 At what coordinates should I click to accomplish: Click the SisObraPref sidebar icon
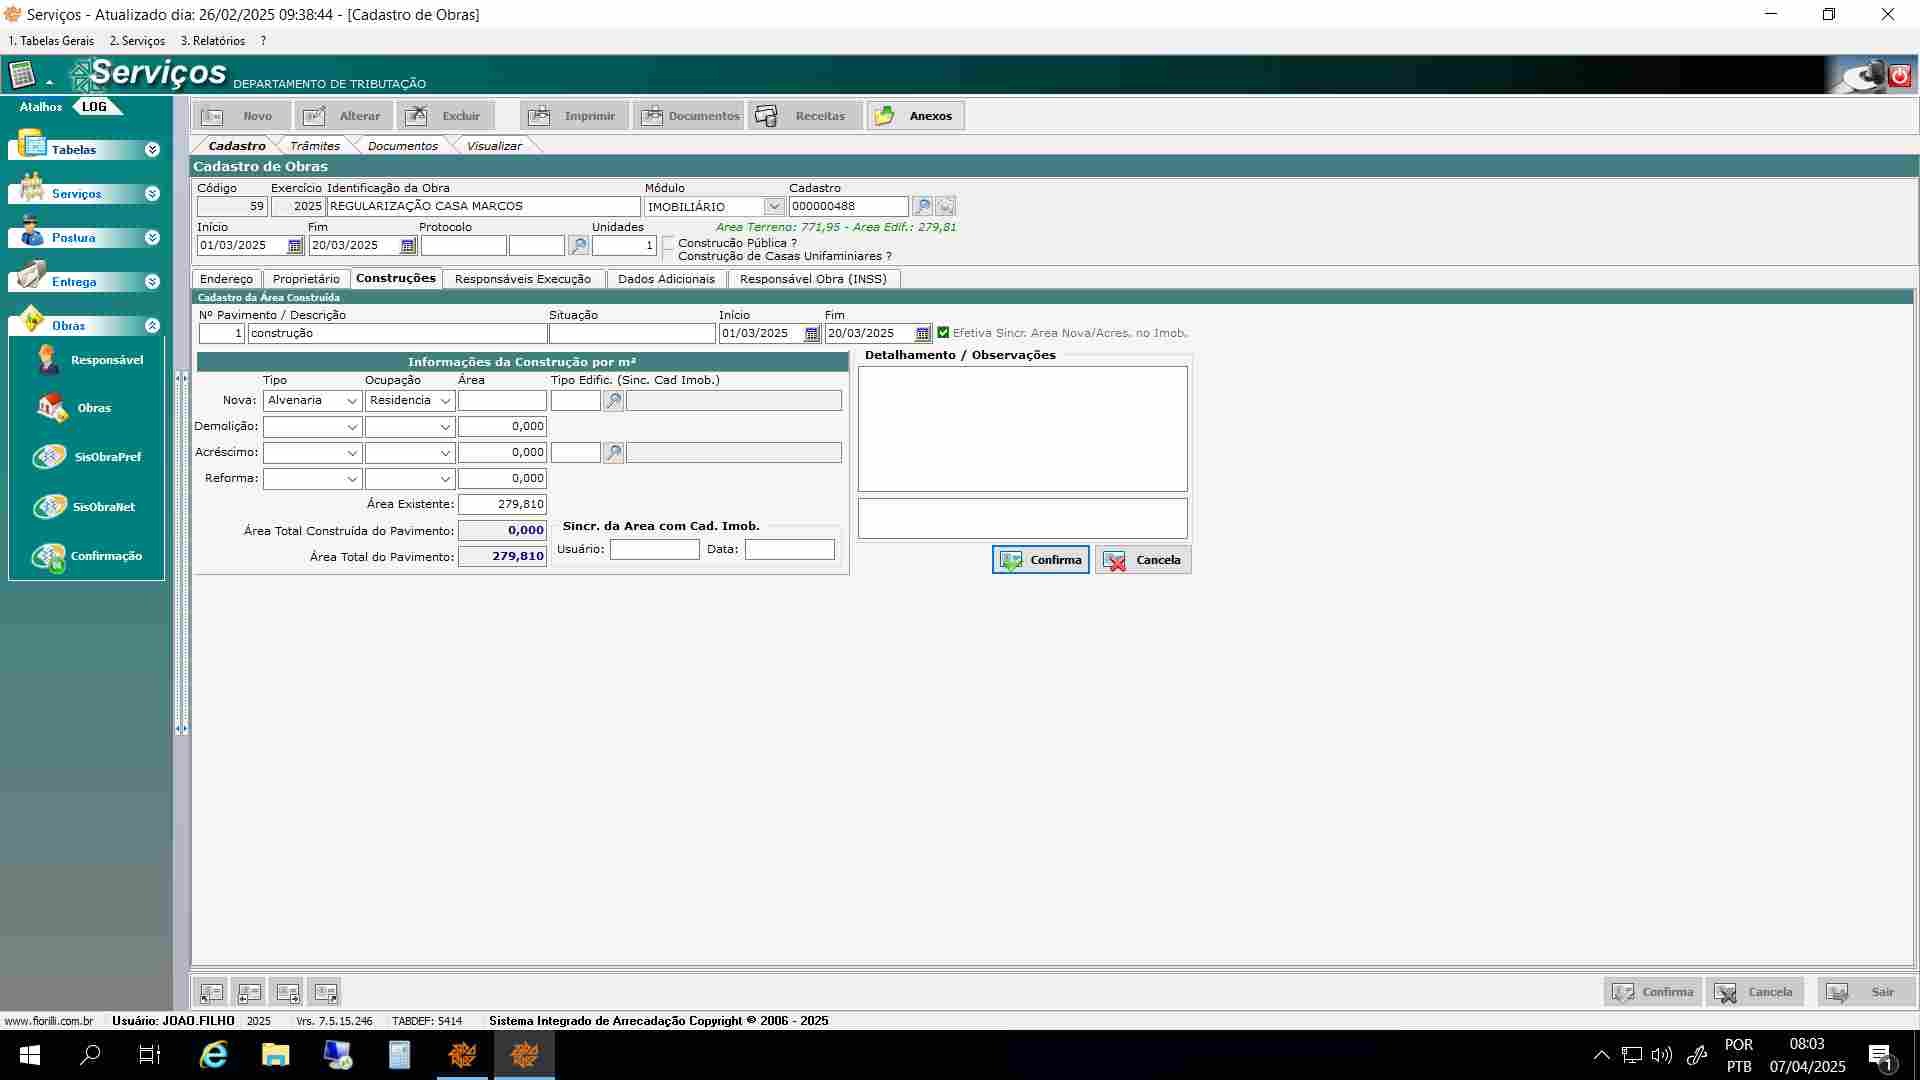pos(49,457)
